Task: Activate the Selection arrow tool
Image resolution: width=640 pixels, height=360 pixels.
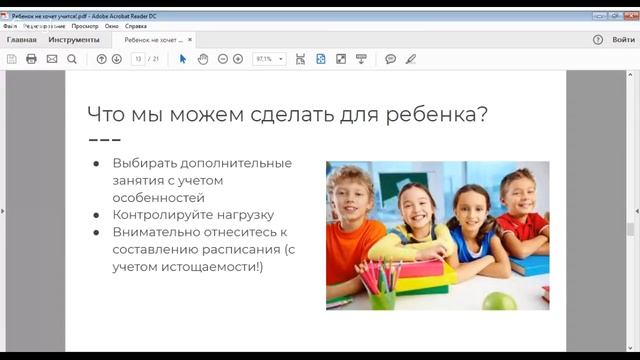Action: [x=183, y=59]
